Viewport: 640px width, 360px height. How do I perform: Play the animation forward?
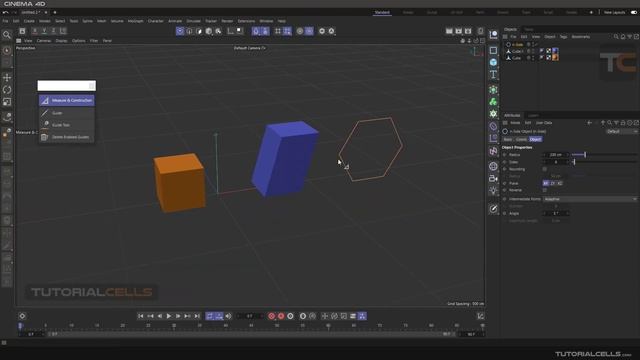click(169, 316)
